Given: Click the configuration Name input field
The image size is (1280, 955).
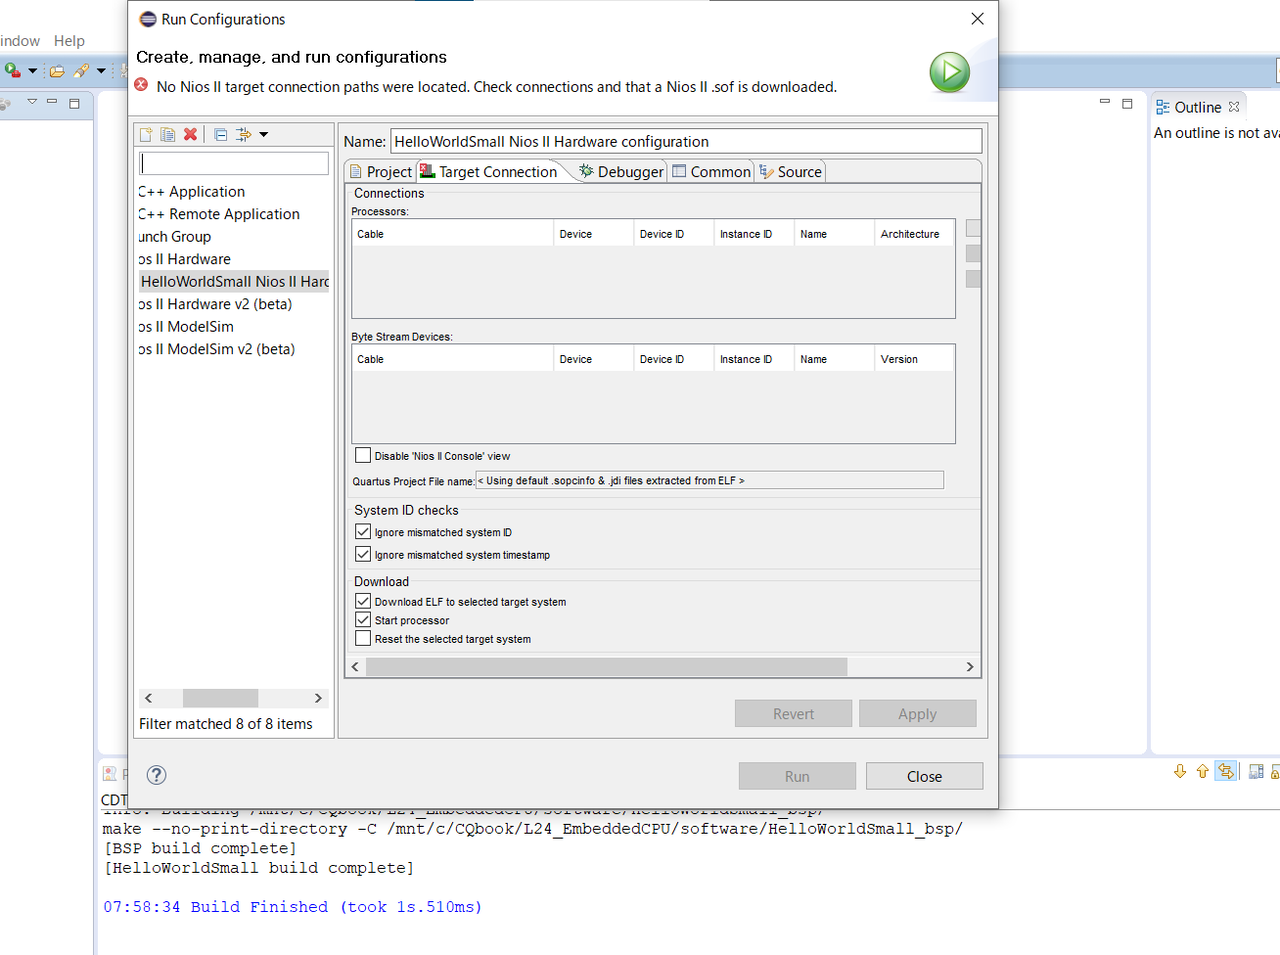Looking at the screenshot, I should tap(686, 142).
